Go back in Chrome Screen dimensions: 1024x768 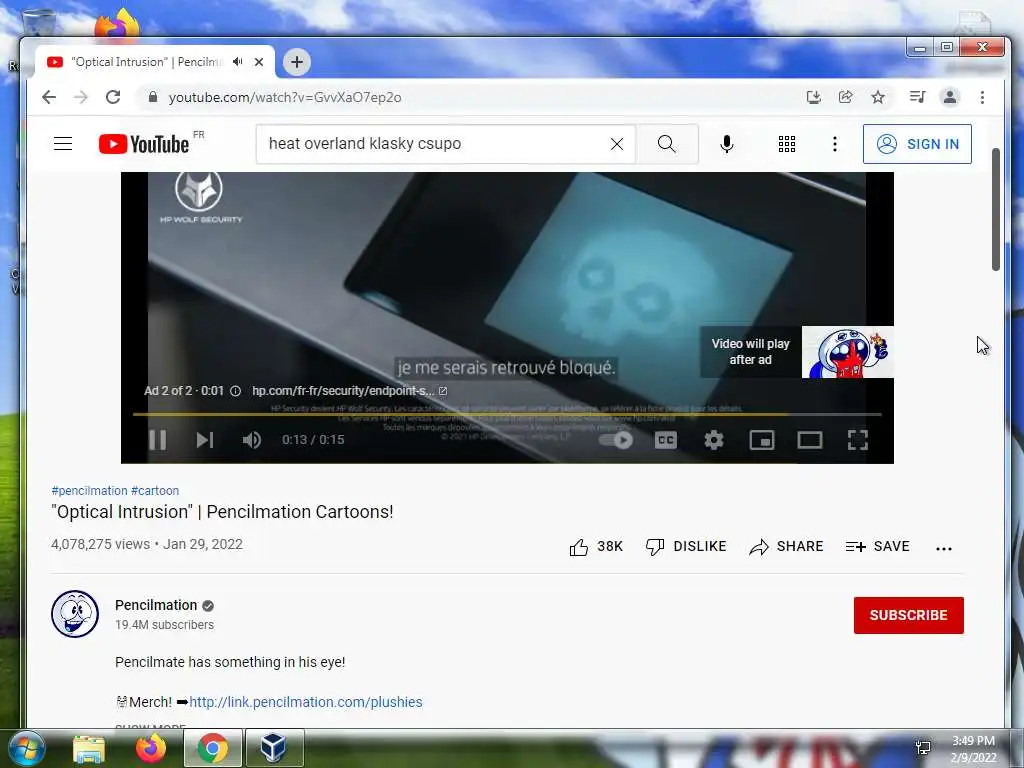pos(49,97)
